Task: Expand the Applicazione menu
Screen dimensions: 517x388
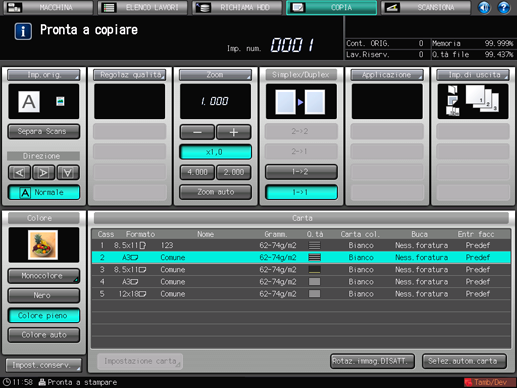Action: [387, 75]
